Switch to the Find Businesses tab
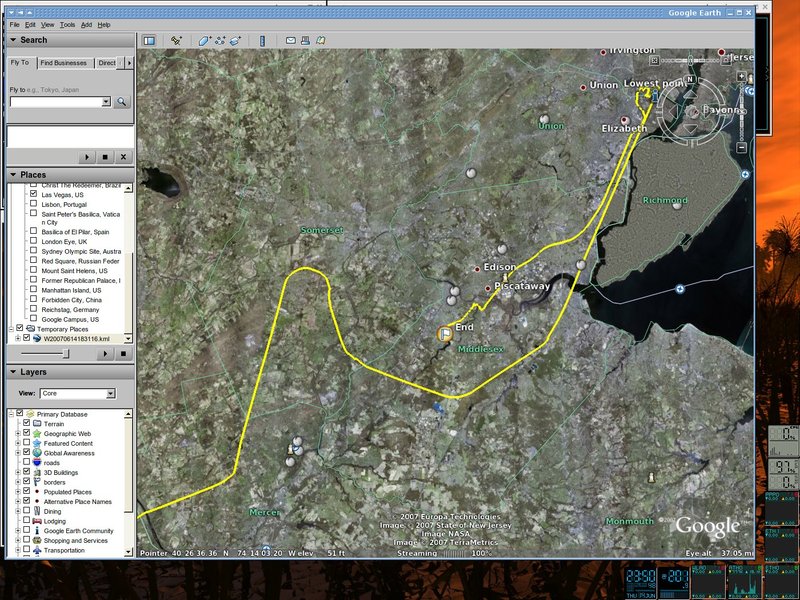The height and width of the screenshot is (600, 800). (64, 63)
